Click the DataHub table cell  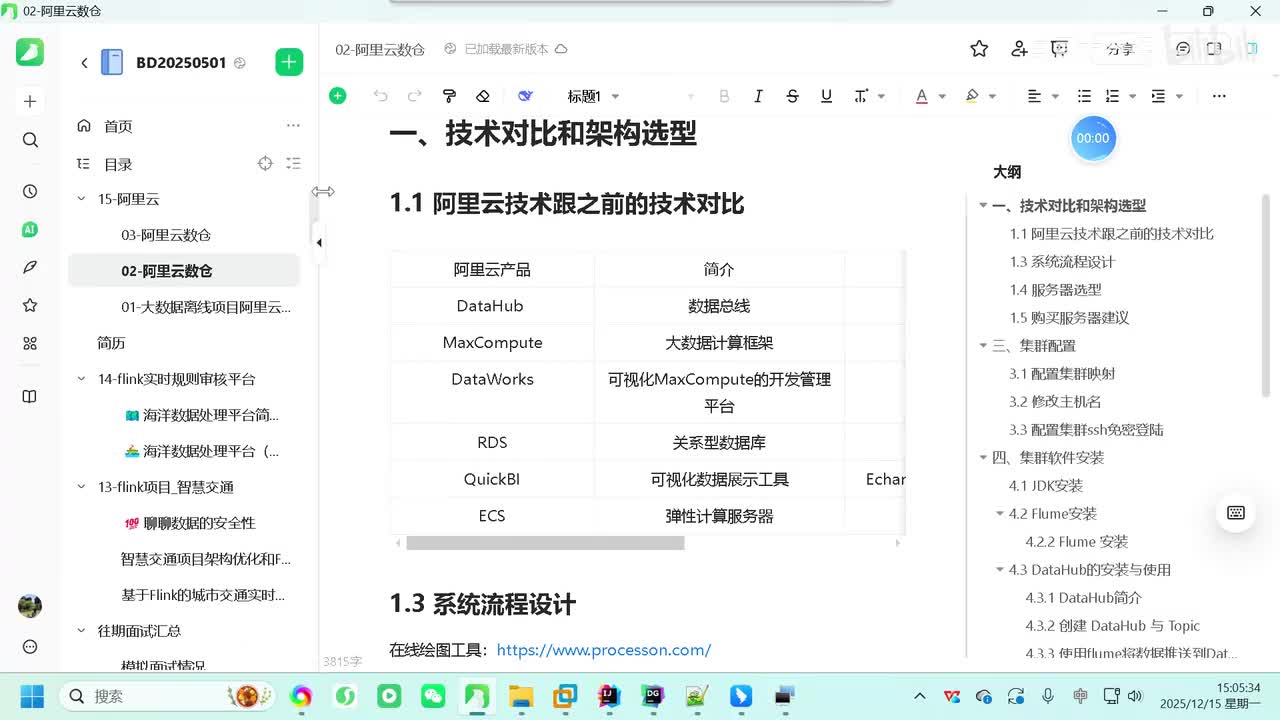490,306
